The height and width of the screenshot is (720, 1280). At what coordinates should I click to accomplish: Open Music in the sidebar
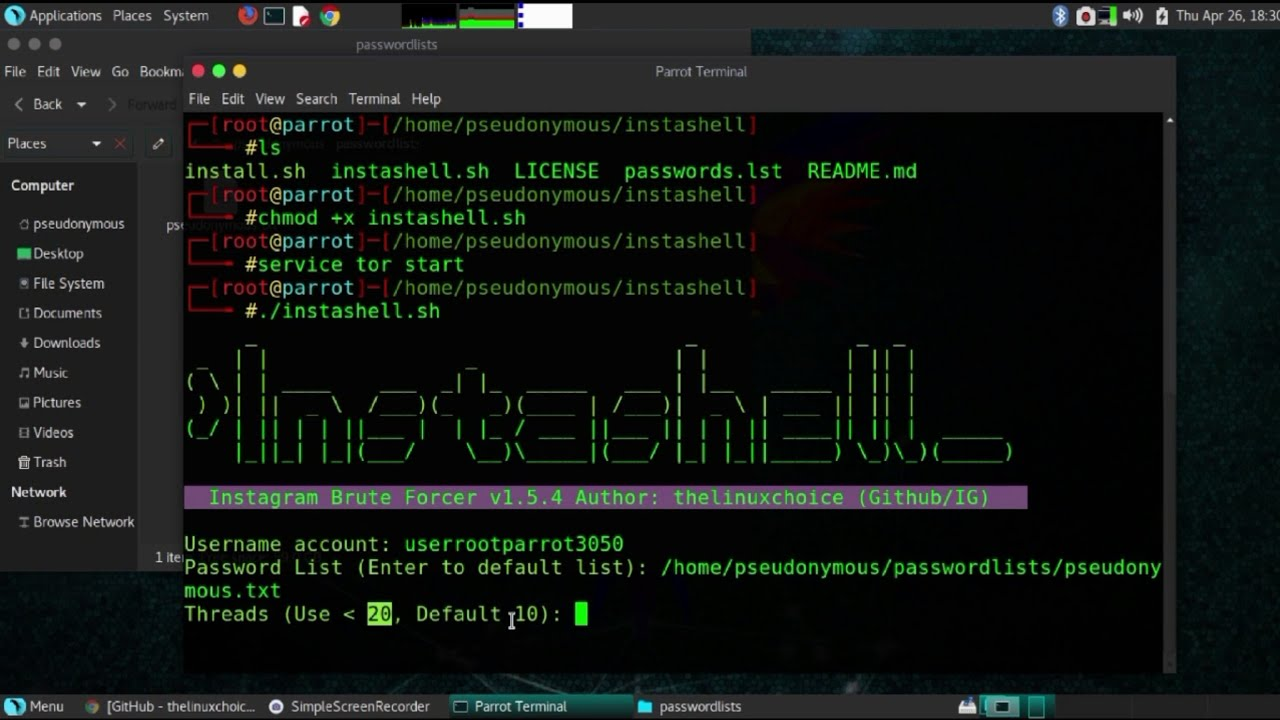[42, 373]
